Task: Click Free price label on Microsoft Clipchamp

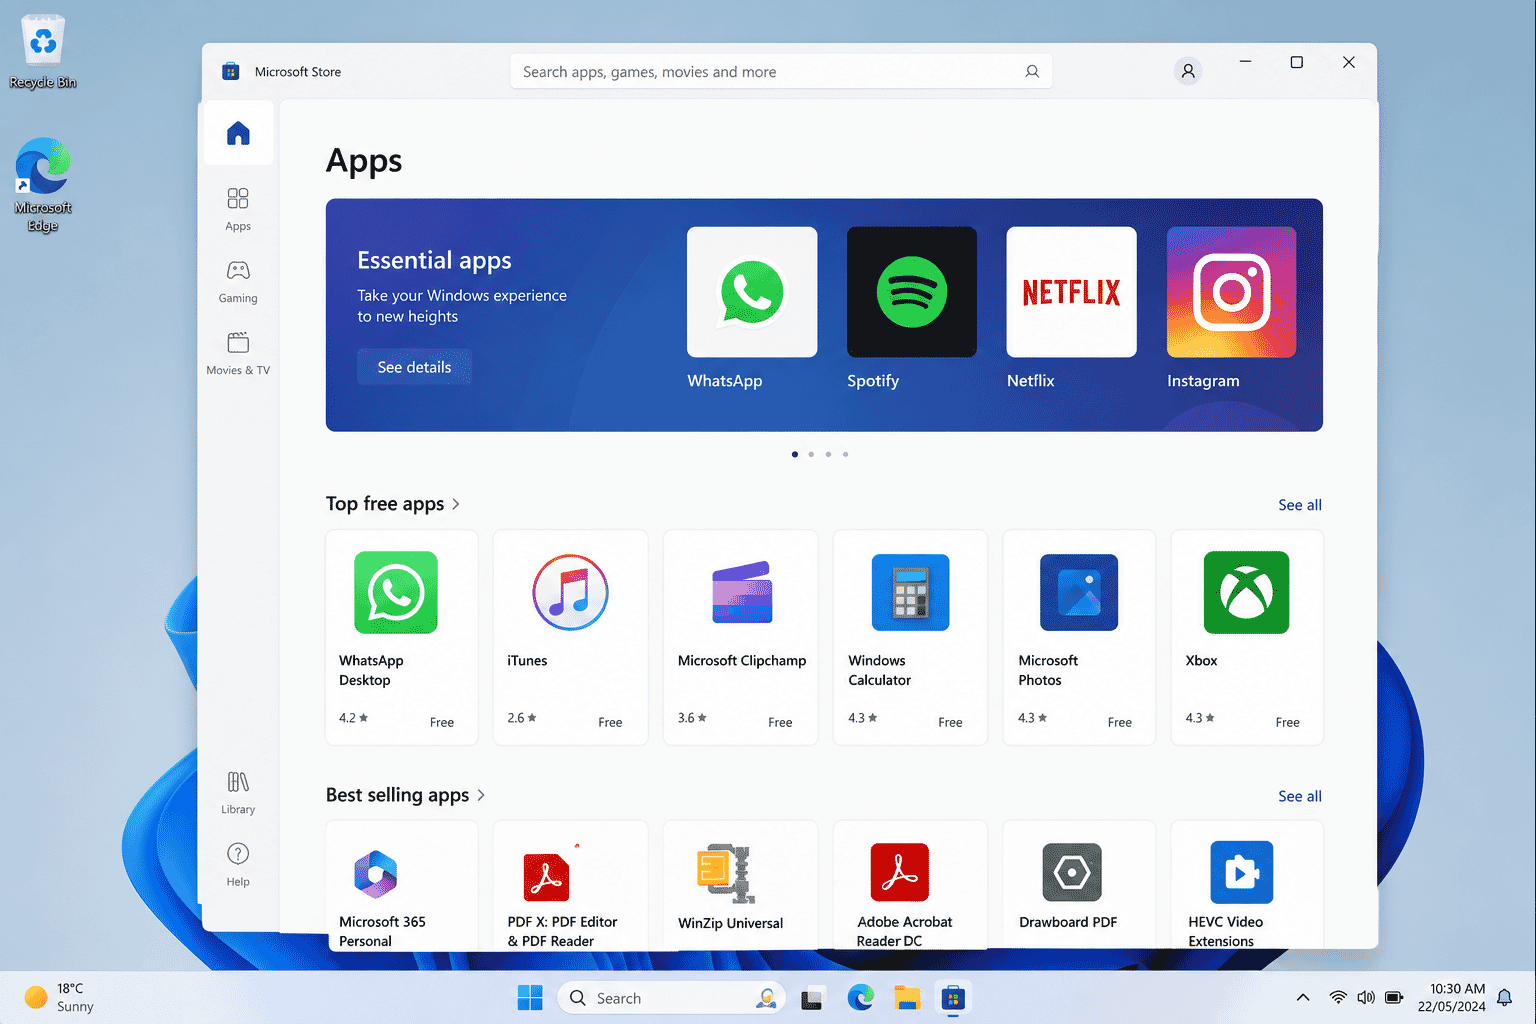Action: pos(780,722)
